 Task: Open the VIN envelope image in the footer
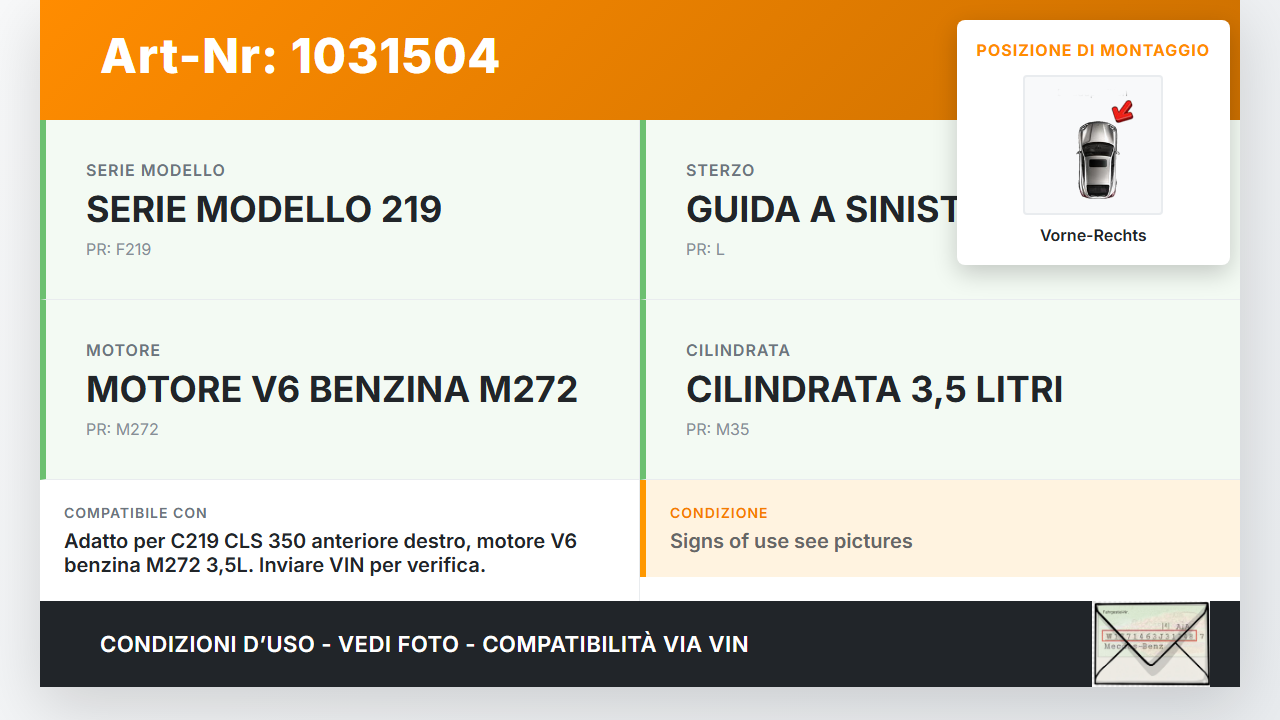tap(1150, 644)
